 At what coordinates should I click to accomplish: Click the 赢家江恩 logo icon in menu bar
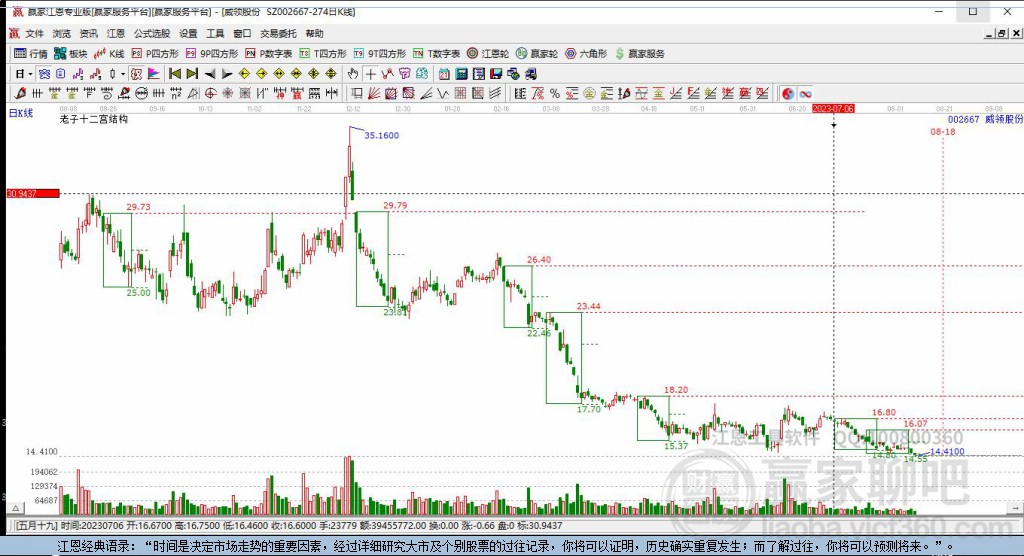click(x=14, y=33)
